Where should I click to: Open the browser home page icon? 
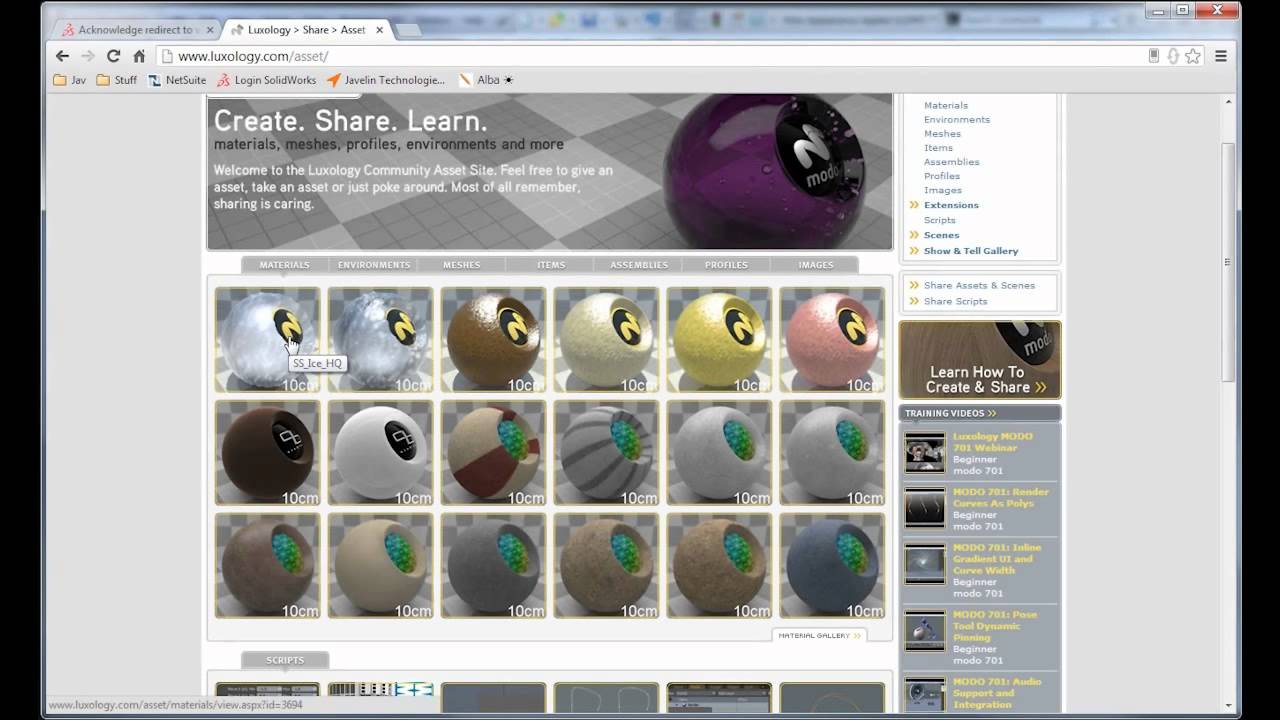point(139,56)
